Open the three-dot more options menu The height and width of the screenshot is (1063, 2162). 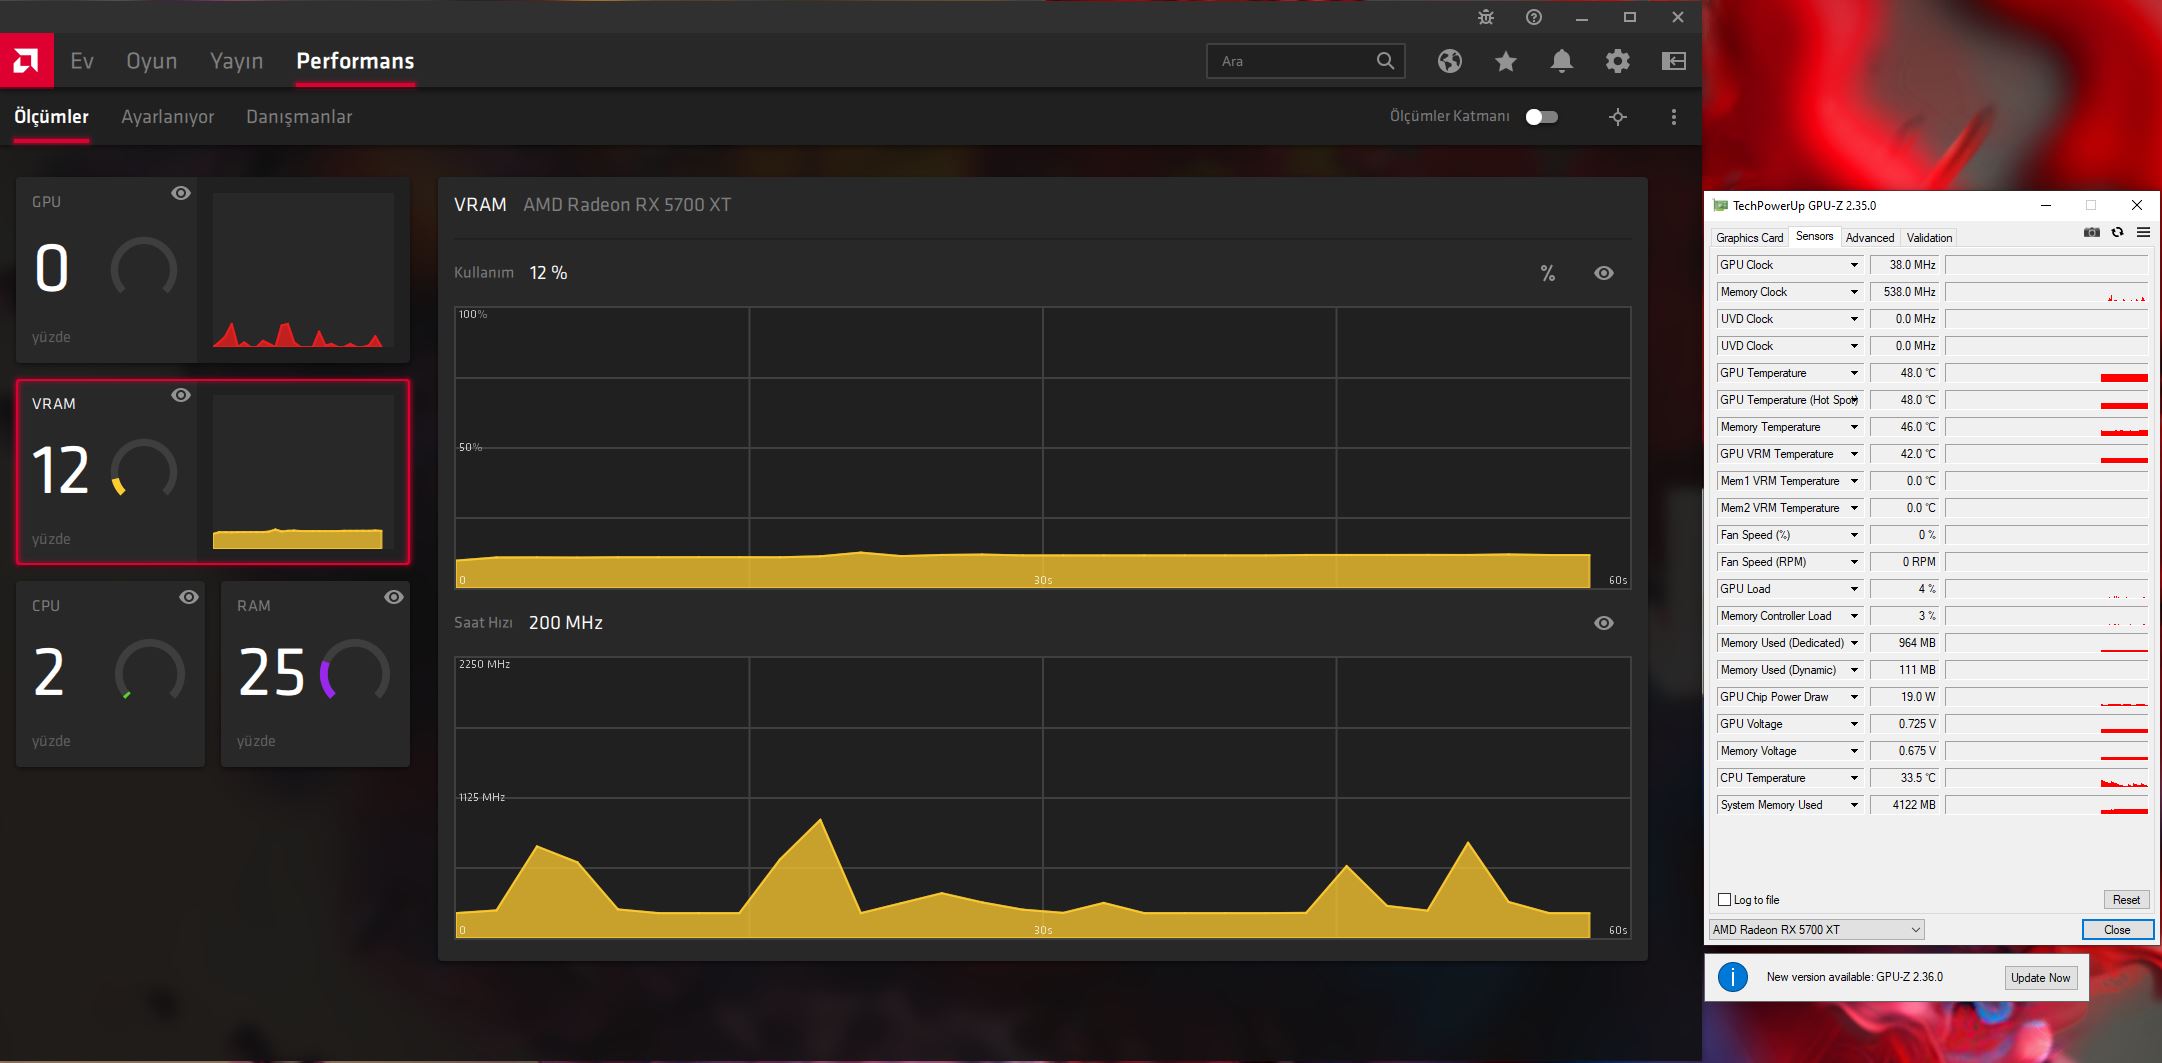[1674, 117]
